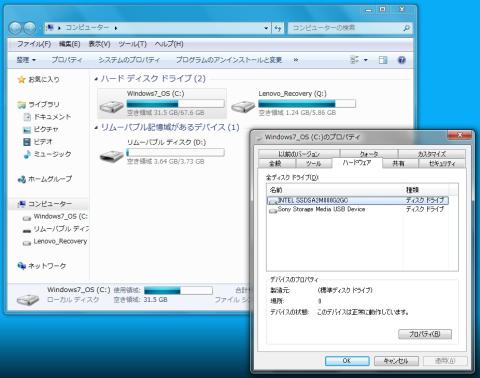The width and height of the screenshot is (480, 378).
Task: Select INTEL SSDSA2M080G2GC row
Action: click(x=358, y=200)
